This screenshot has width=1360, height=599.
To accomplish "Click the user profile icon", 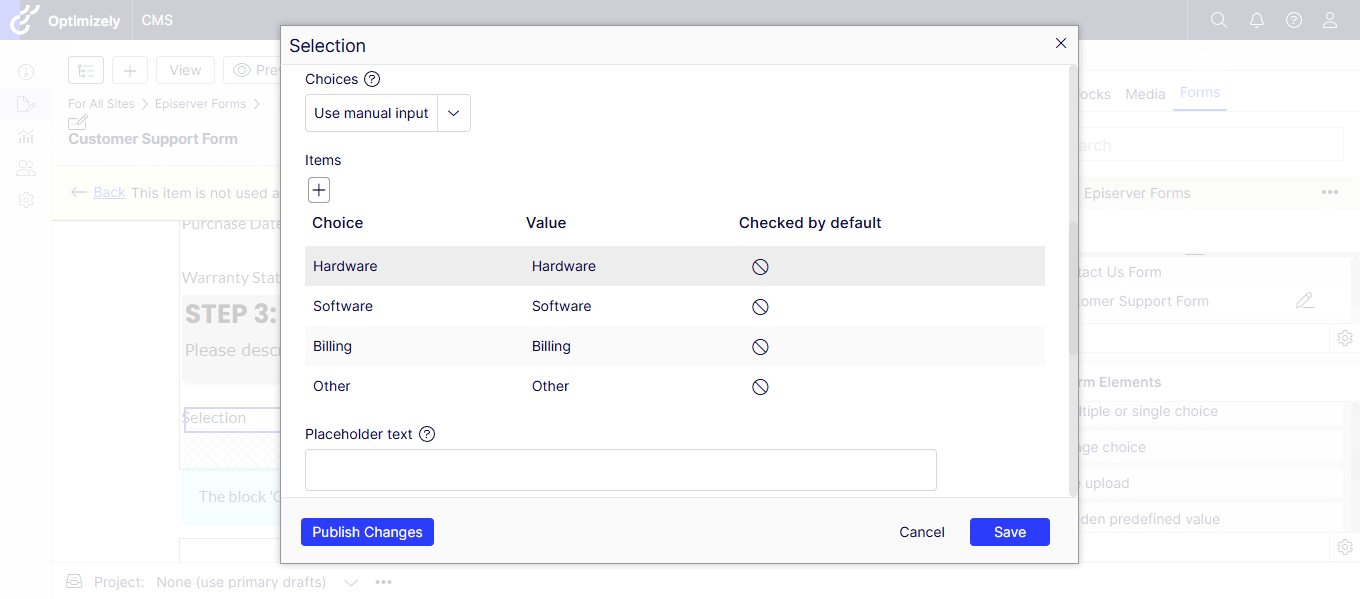I will tap(1330, 20).
